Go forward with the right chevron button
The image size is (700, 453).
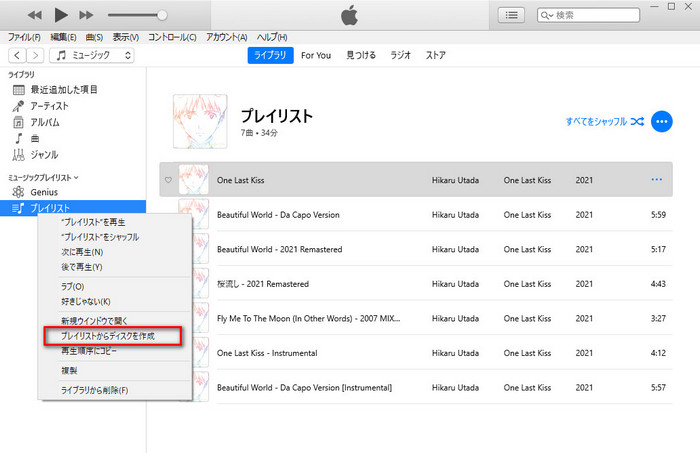(x=35, y=55)
